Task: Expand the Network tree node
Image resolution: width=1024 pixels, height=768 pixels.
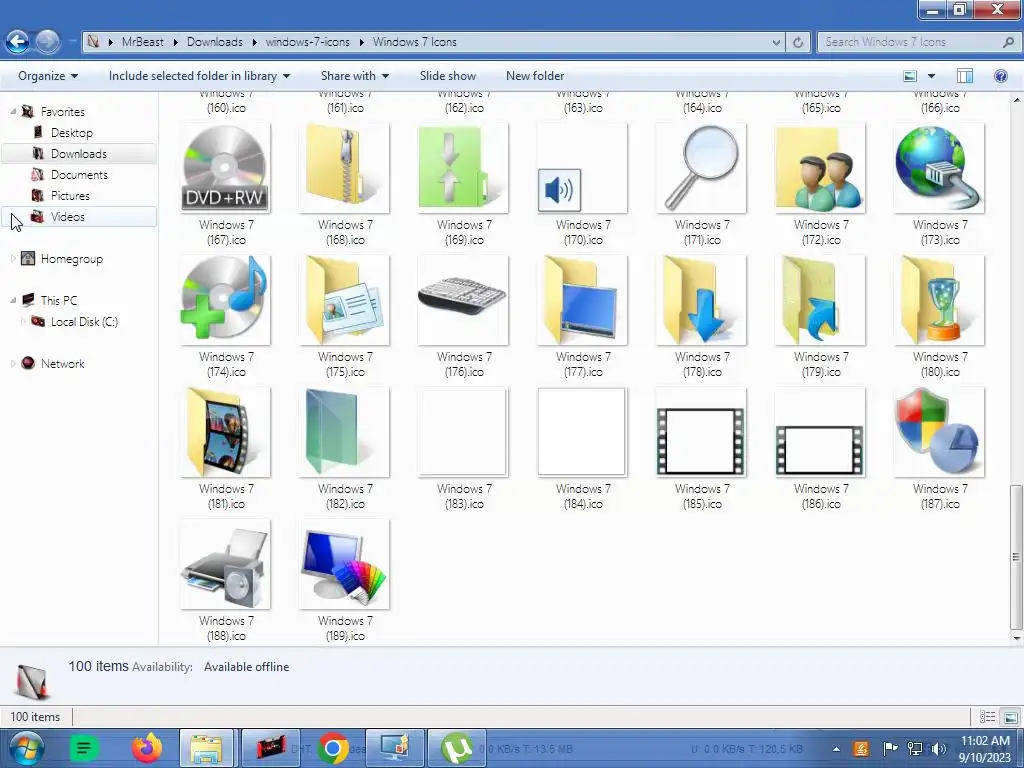Action: pos(13,364)
